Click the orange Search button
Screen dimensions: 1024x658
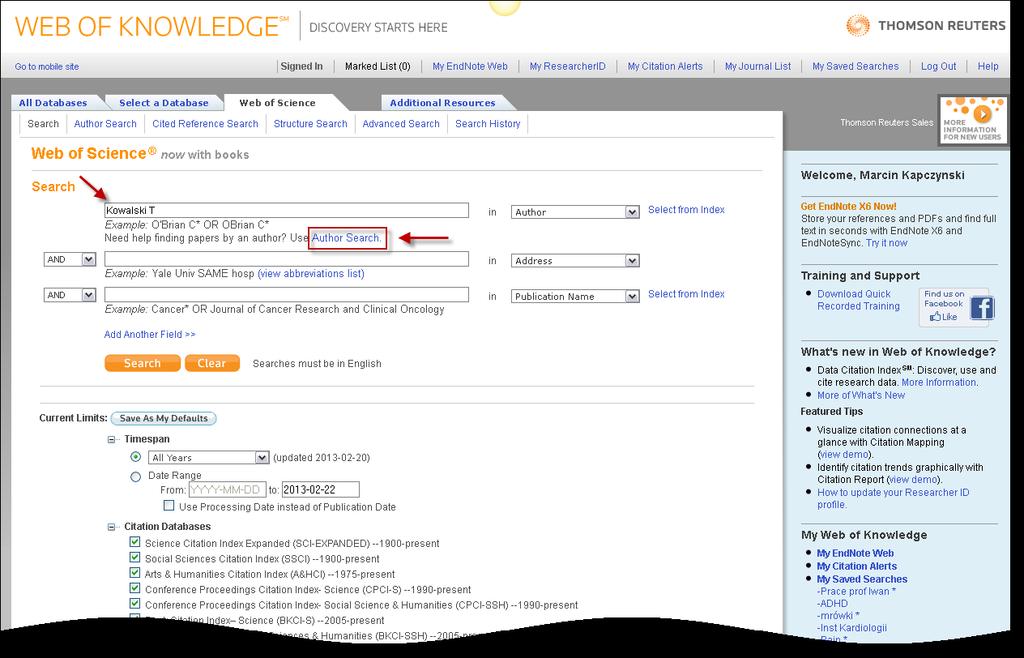[x=142, y=364]
